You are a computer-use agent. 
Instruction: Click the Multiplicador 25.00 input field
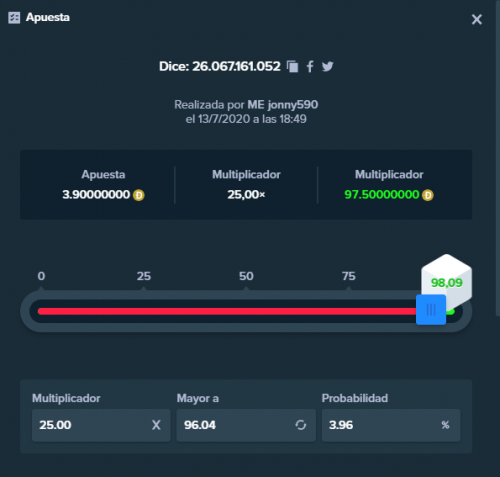click(101, 425)
